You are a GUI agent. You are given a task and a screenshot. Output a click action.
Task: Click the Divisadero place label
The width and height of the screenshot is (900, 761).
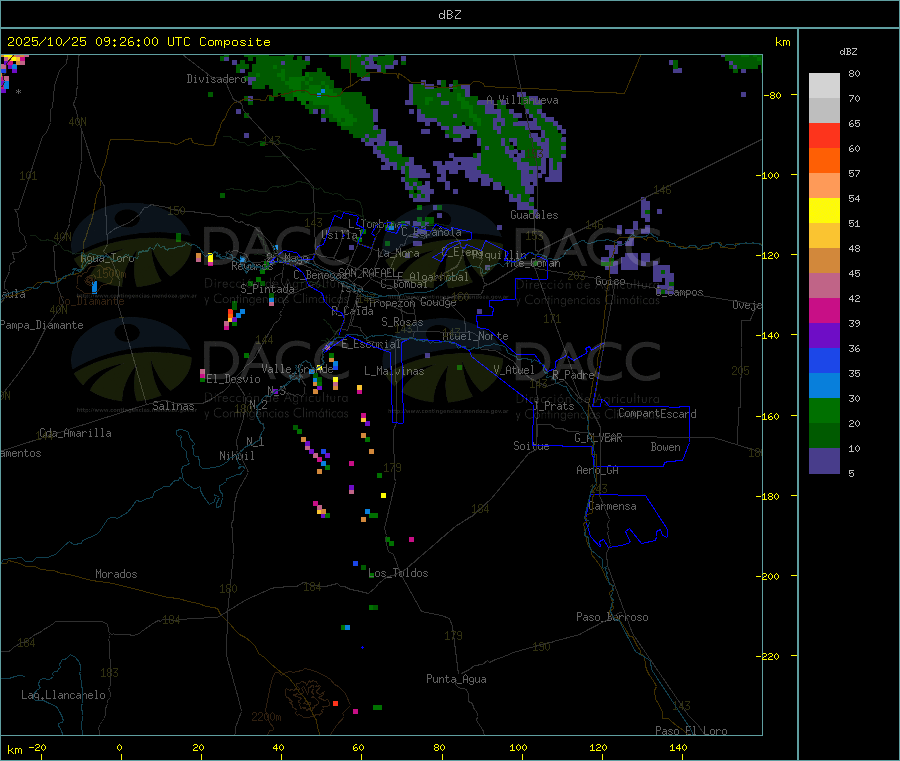pos(216,79)
